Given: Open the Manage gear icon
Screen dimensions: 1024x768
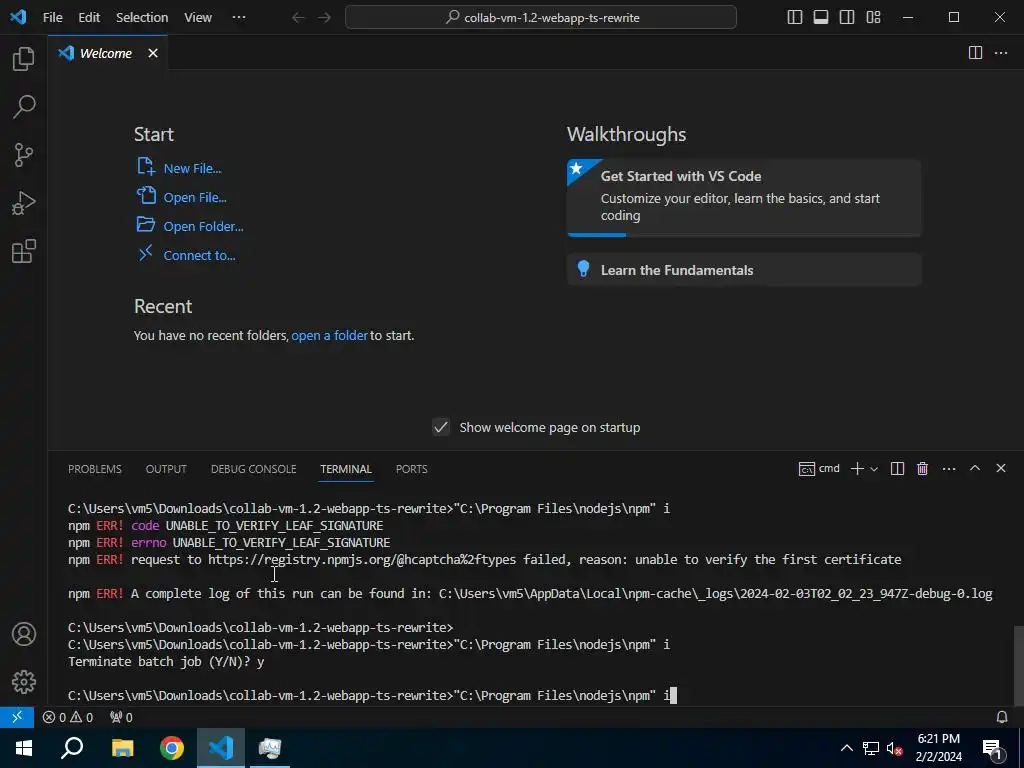Looking at the screenshot, I should coord(24,682).
